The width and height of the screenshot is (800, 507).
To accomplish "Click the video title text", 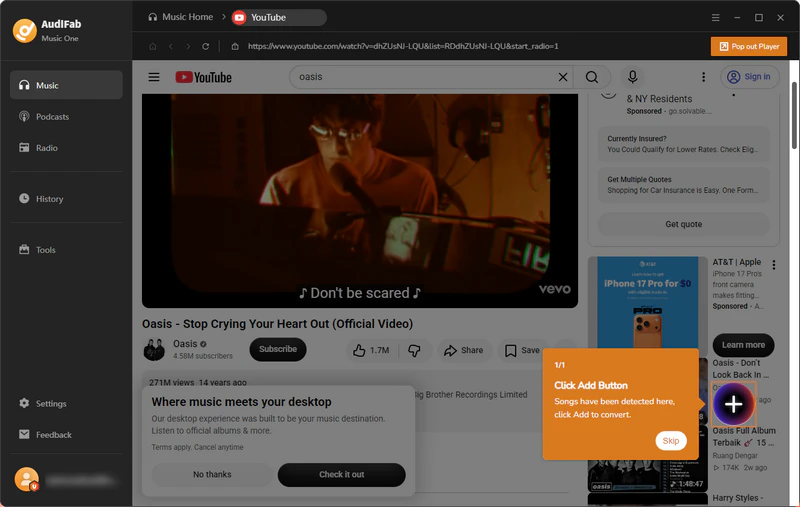I will 277,324.
